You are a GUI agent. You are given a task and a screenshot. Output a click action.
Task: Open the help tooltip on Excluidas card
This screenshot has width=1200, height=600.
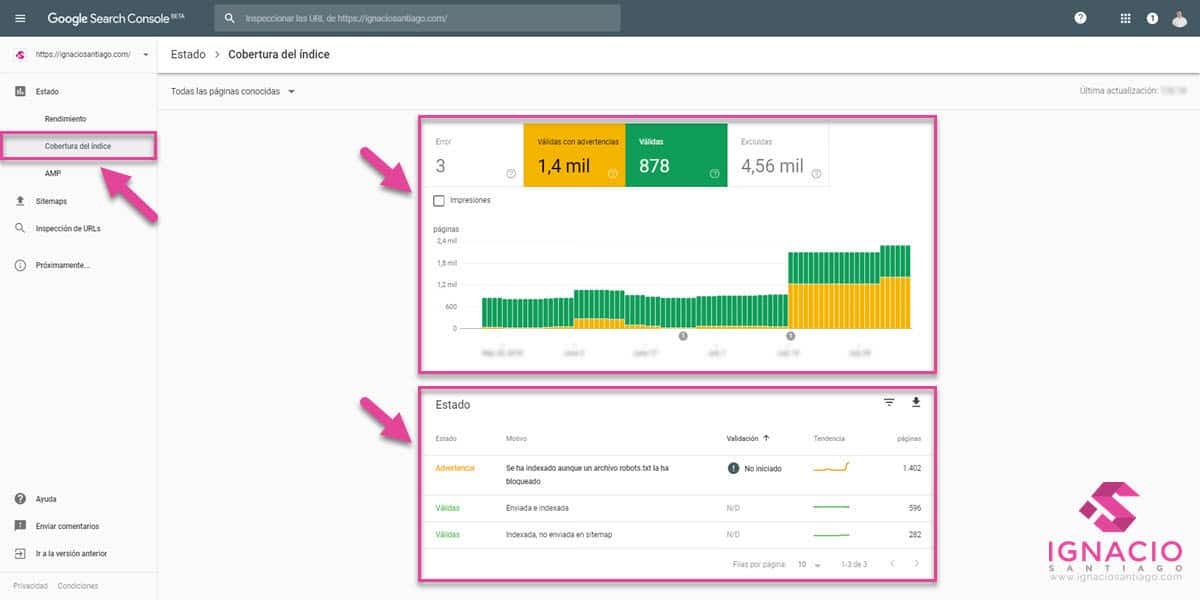coord(817,174)
